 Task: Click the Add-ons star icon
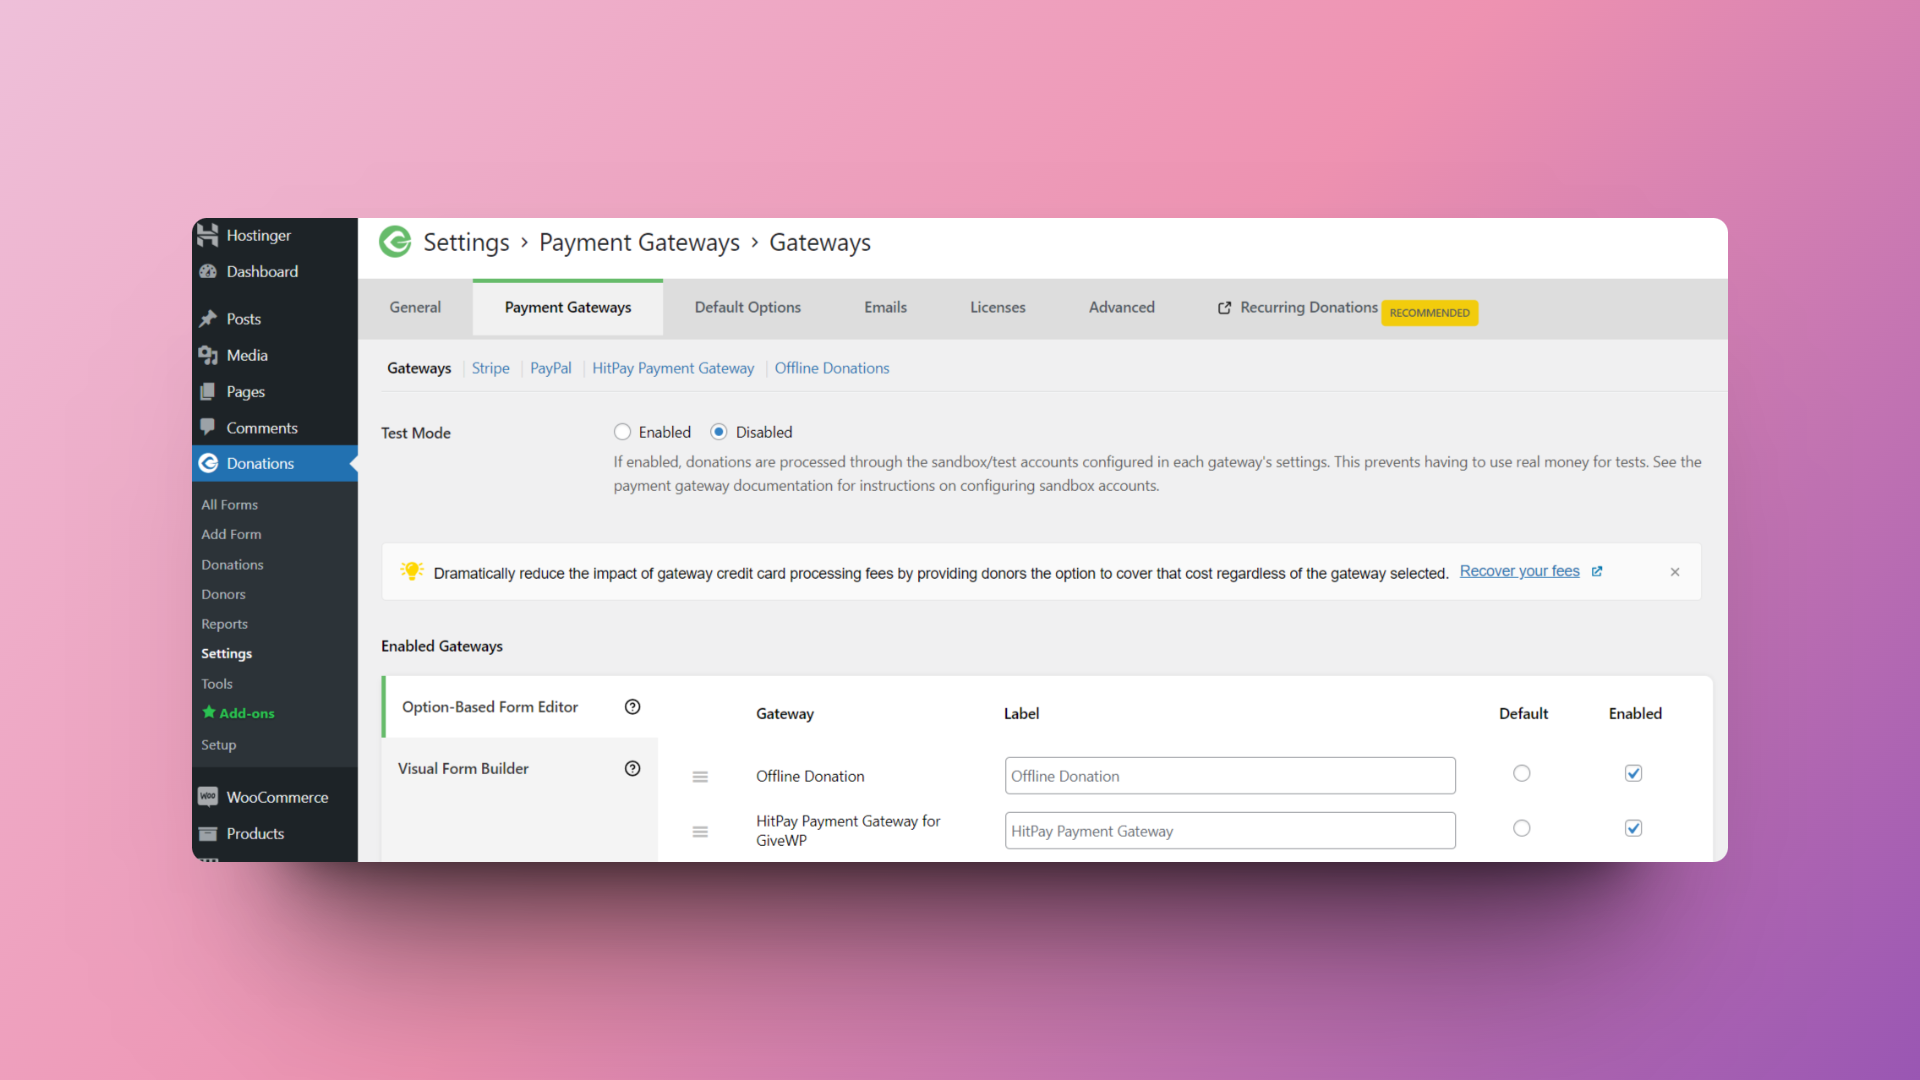click(209, 712)
